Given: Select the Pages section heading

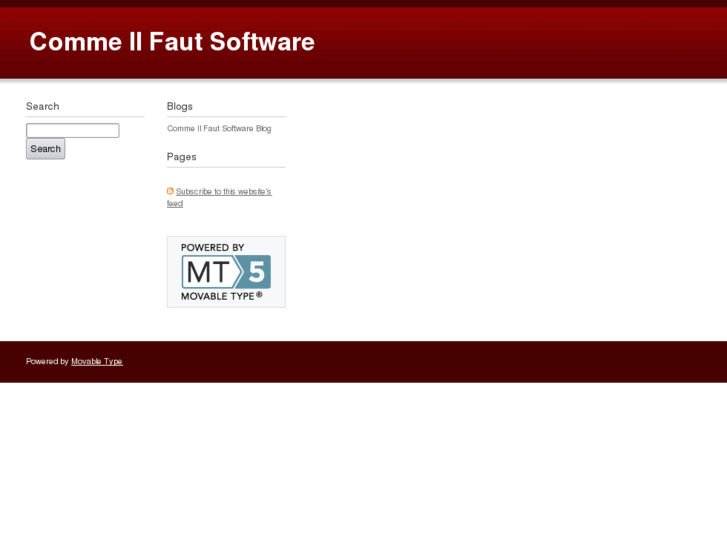Looking at the screenshot, I should 181,157.
